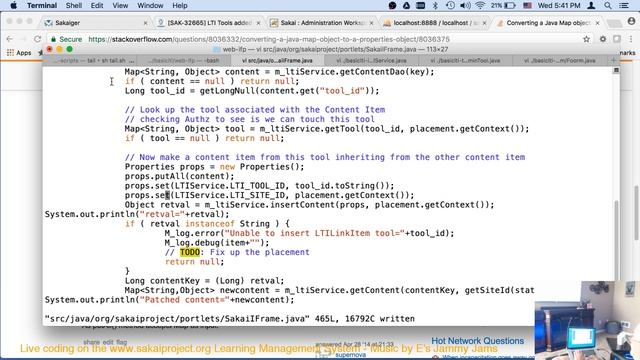Viewport: 640px width, 360px height.
Task: Switch to the localhost:8888 browser tab
Action: [434, 23]
